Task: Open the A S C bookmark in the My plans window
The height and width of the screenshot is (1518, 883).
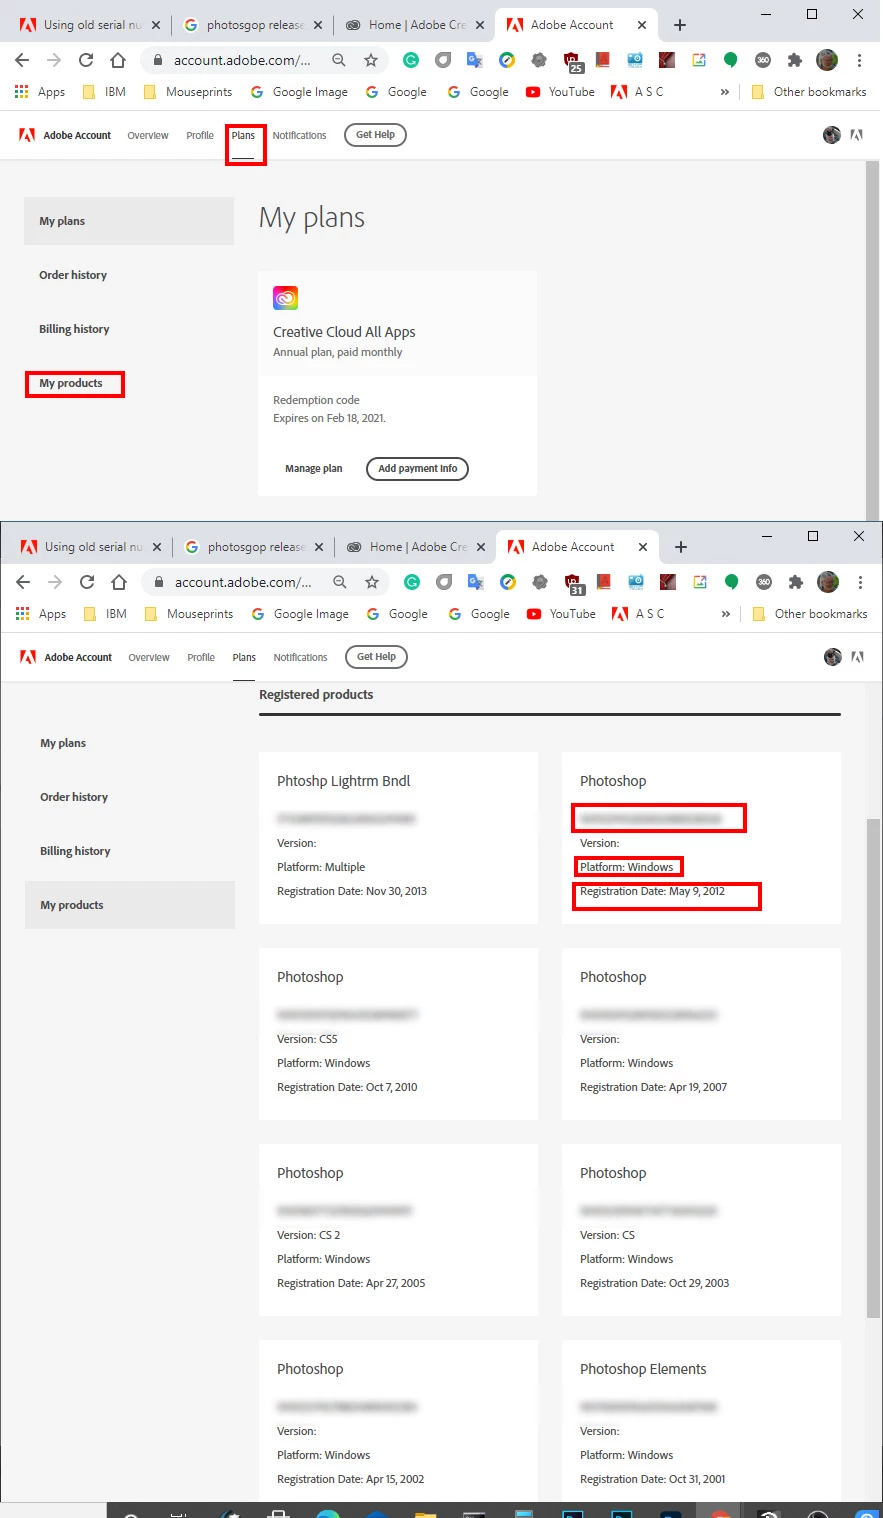Action: [637, 92]
